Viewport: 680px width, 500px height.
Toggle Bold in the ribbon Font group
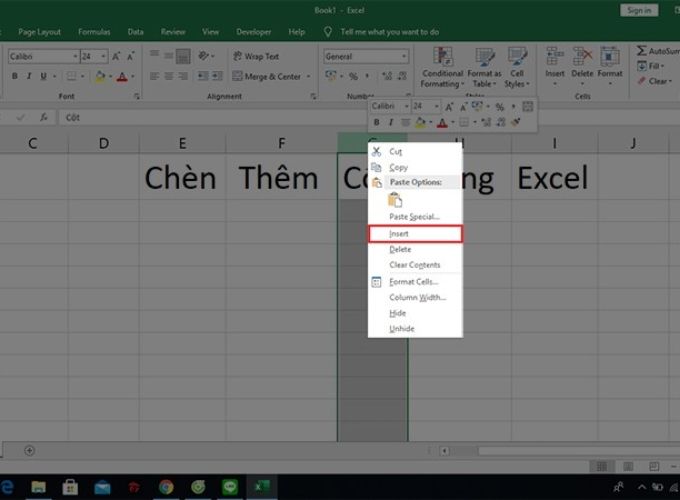point(15,76)
